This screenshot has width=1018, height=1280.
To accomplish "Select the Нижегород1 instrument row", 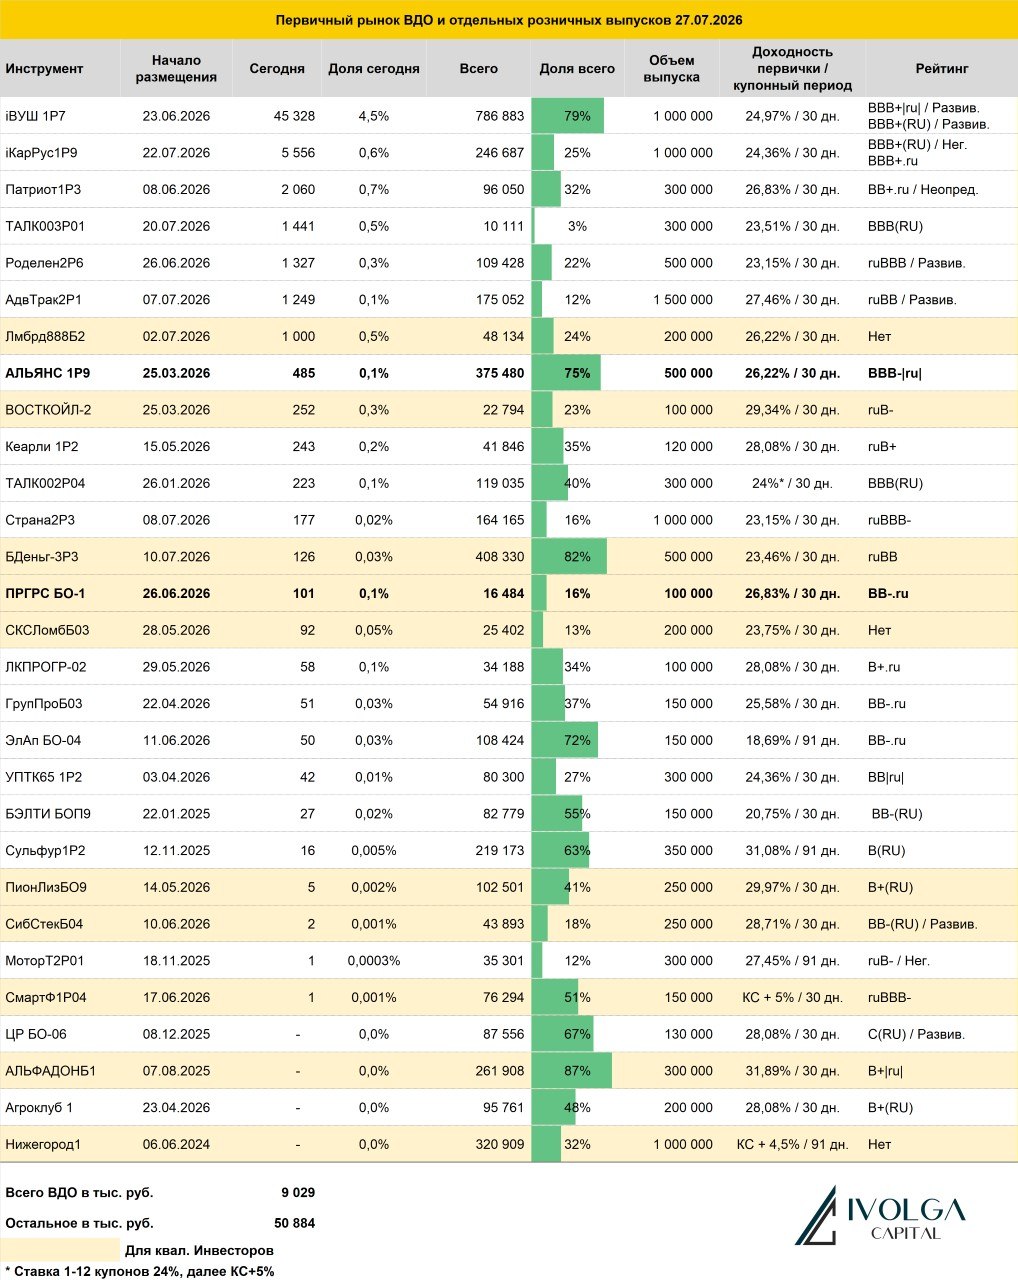I will click(x=509, y=1145).
